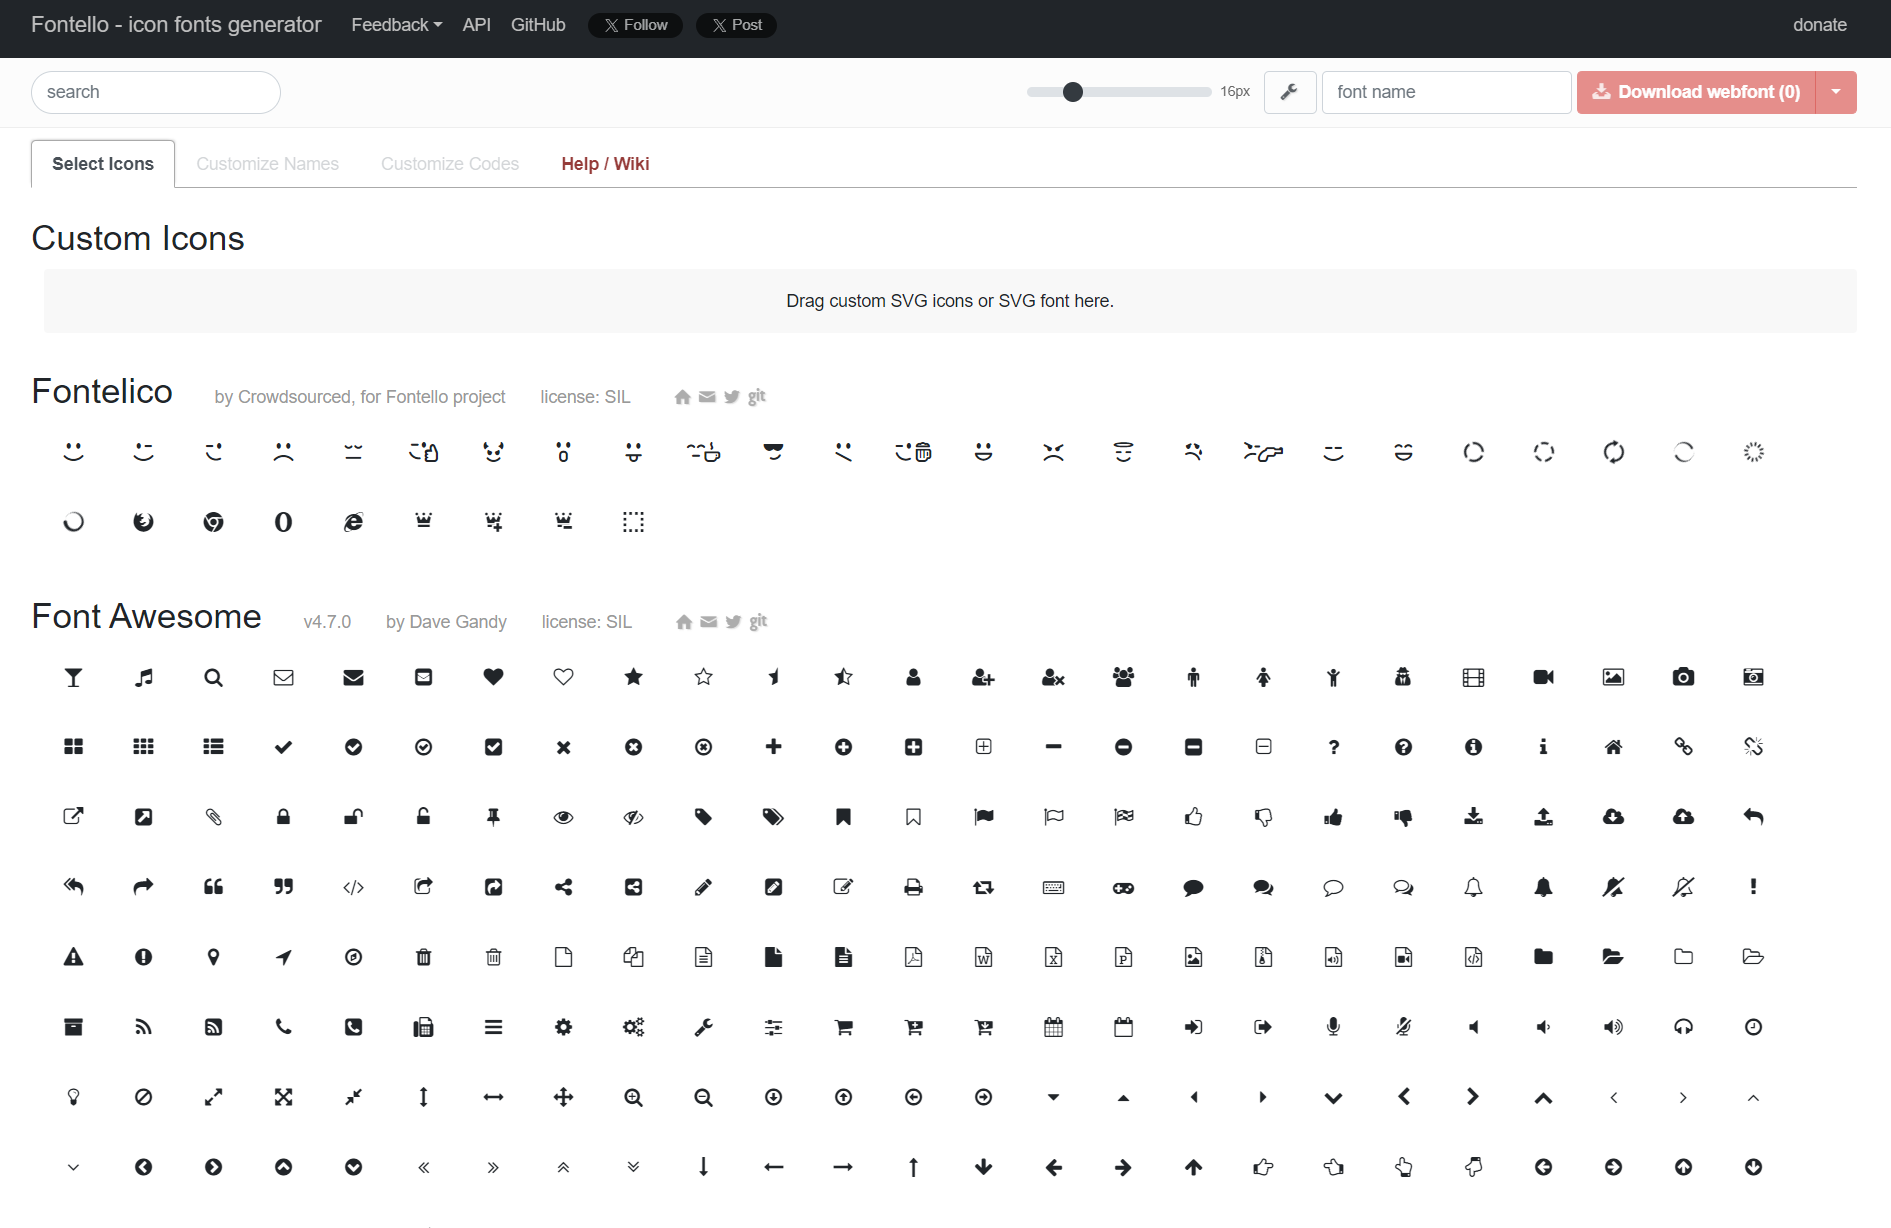Choose the filled trash can icon

(424, 957)
